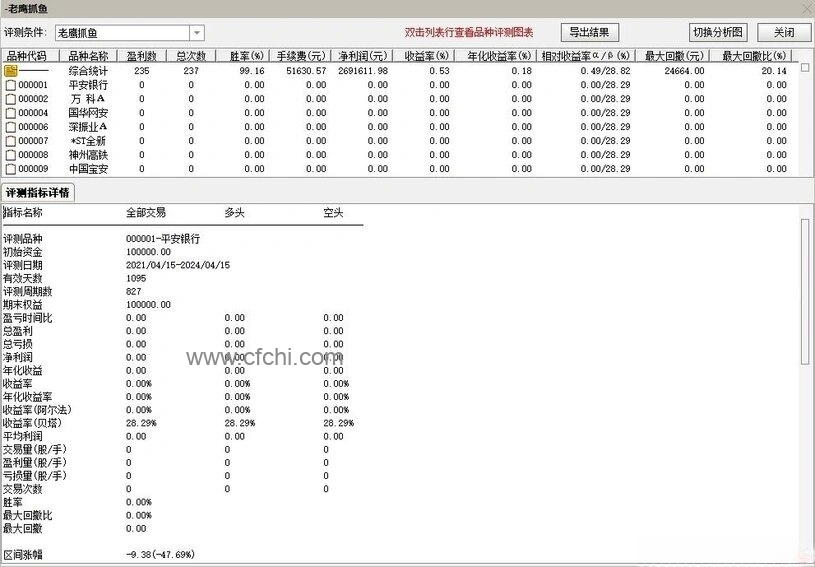Click the upper list scrollbar button
The image size is (815, 567).
805,68
